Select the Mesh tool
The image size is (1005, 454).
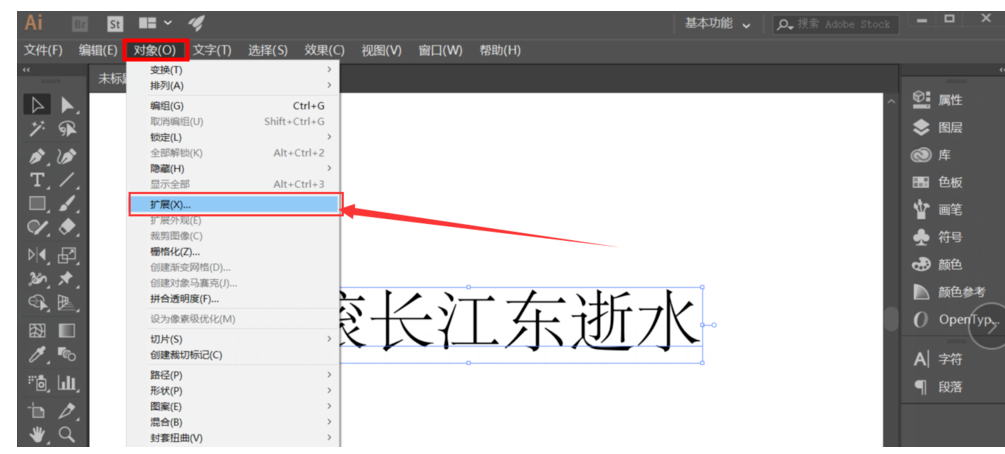click(x=38, y=331)
